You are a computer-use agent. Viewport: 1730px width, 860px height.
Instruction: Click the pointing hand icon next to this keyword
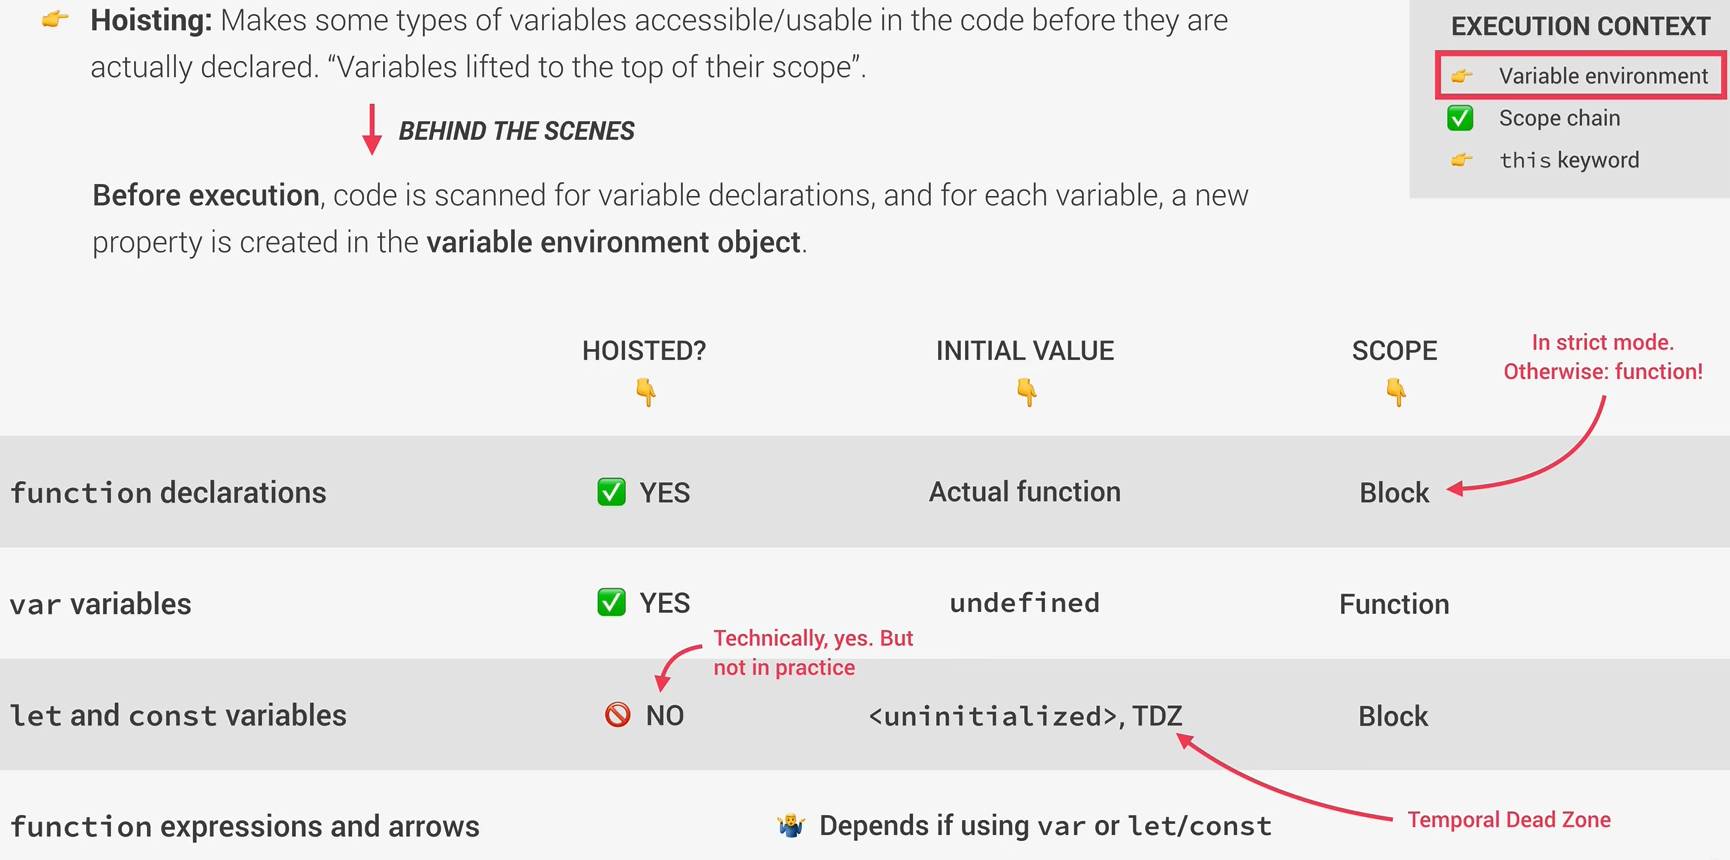coord(1462,160)
